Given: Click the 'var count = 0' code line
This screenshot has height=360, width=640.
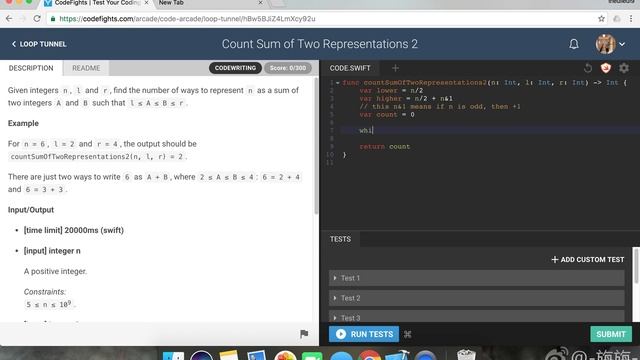Looking at the screenshot, I should (387, 115).
